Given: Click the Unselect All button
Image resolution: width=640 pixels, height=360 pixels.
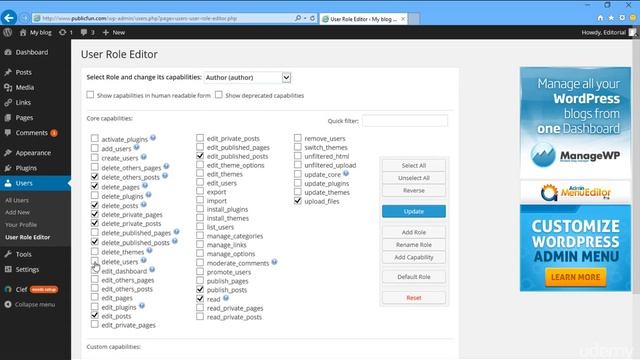Looking at the screenshot, I should coord(414,178).
